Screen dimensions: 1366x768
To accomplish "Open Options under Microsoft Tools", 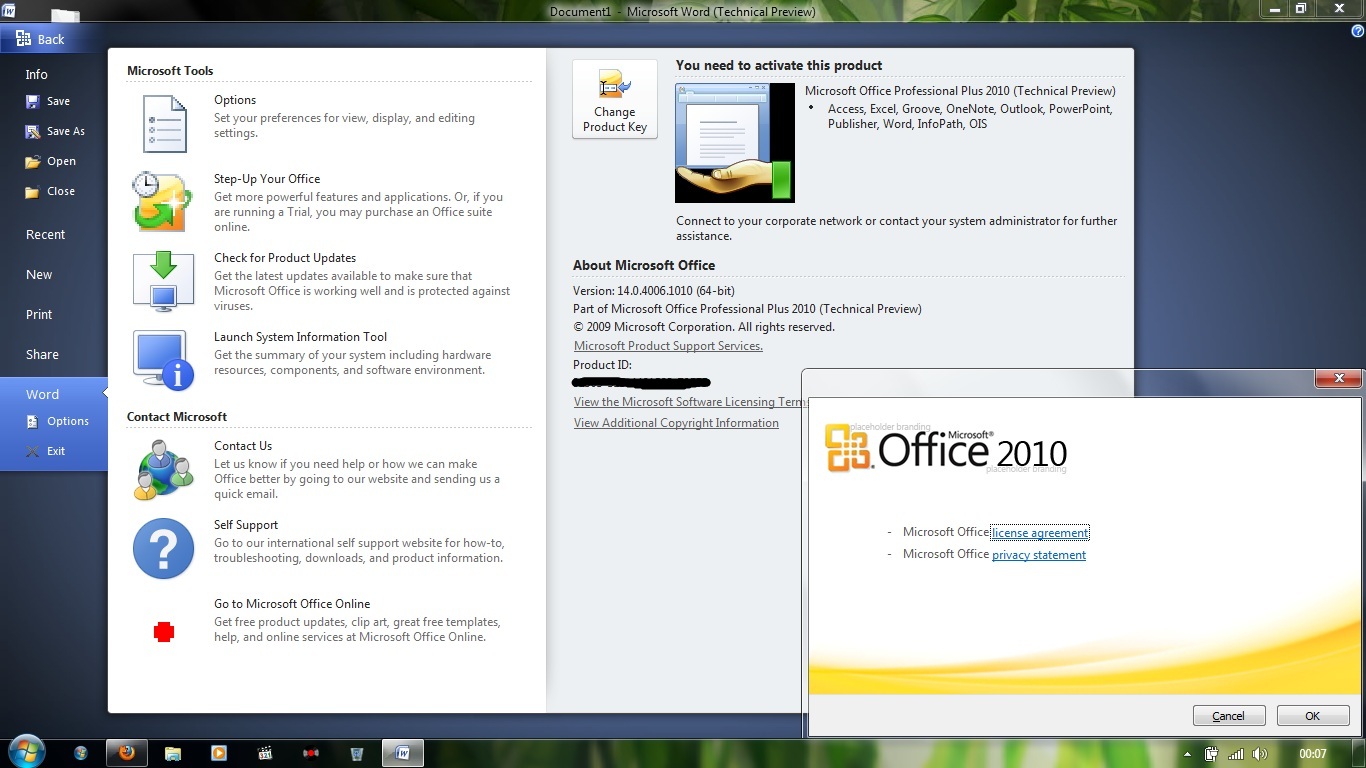I will point(235,100).
